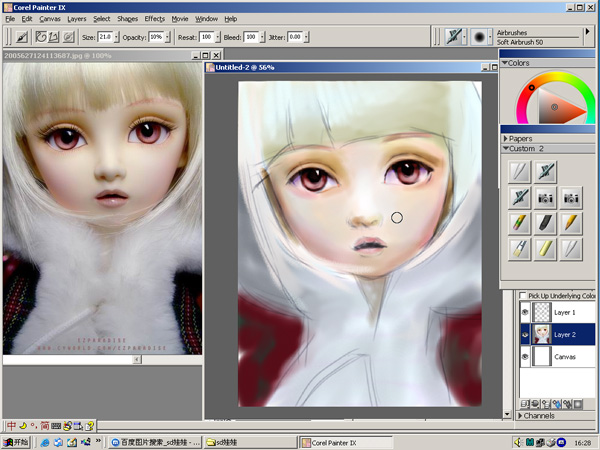Click the volume speaker tray icon

coord(518,442)
